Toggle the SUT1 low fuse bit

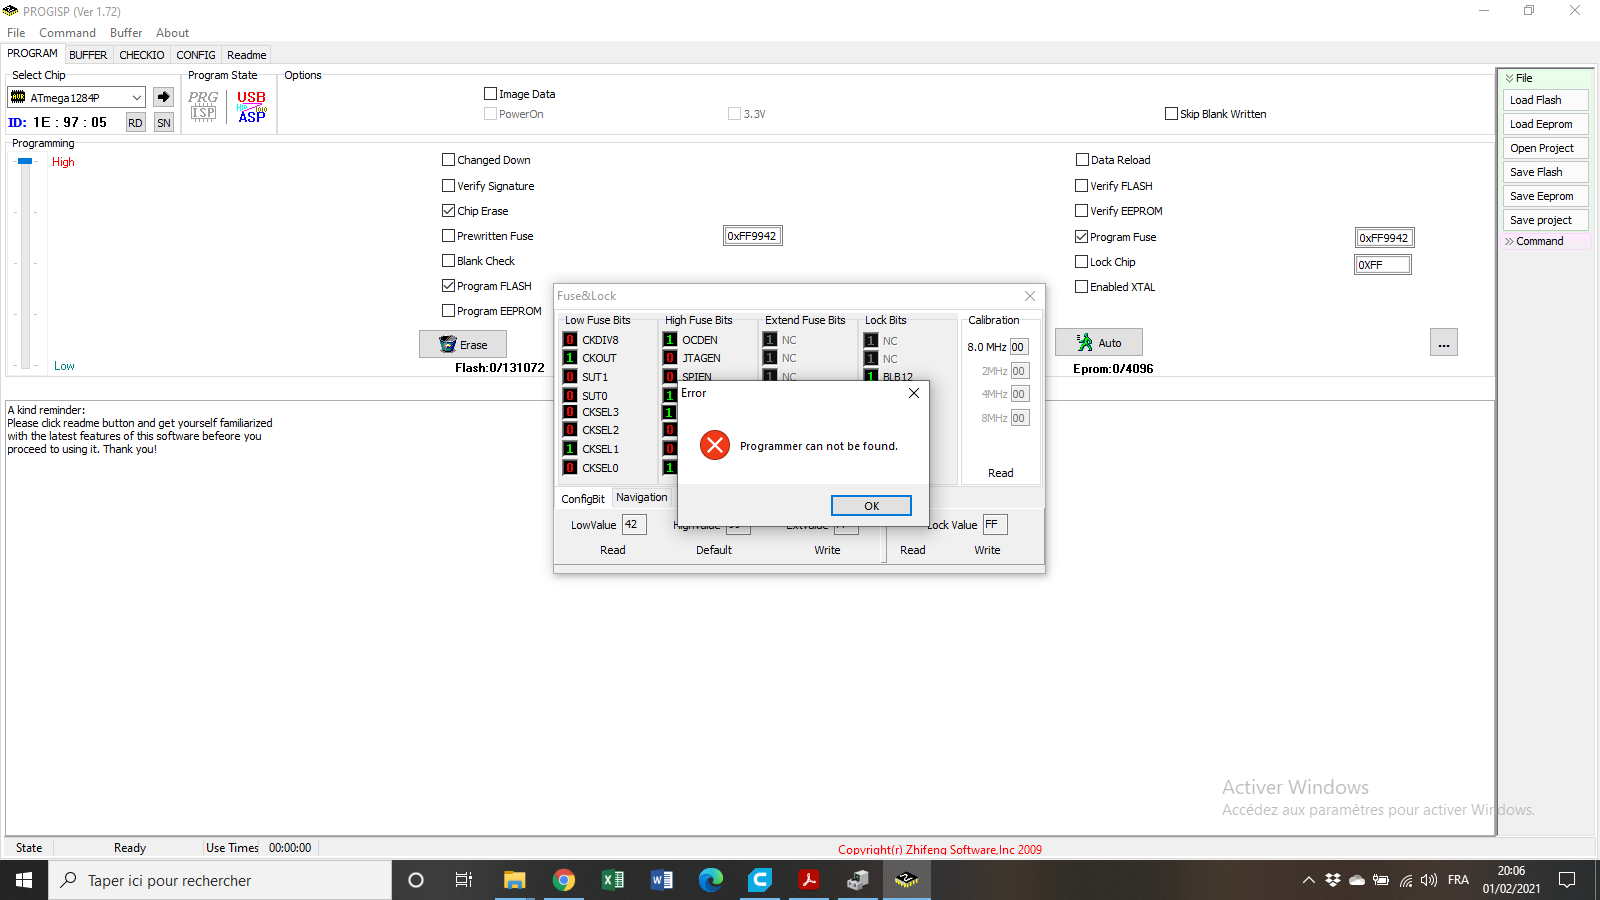pos(570,377)
